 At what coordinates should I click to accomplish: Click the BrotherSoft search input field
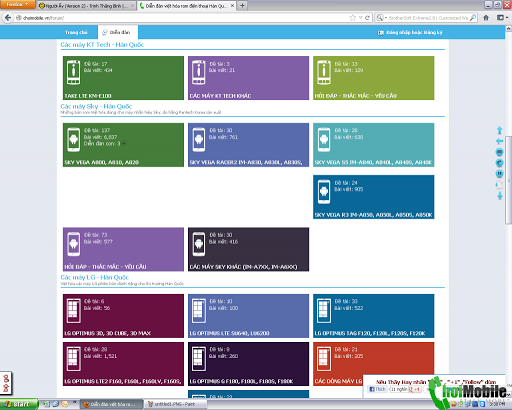428,18
